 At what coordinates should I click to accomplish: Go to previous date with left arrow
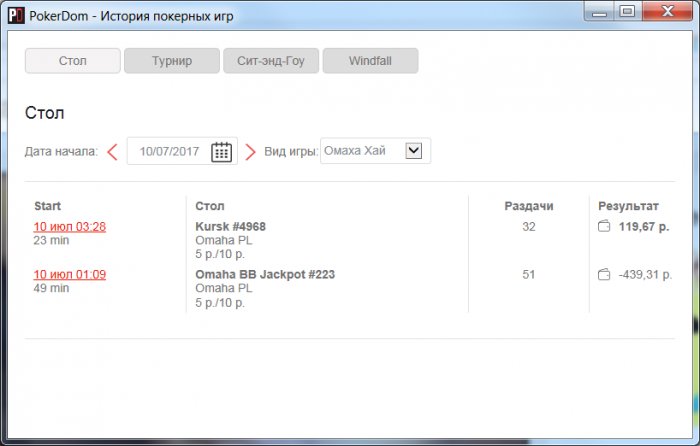point(112,152)
